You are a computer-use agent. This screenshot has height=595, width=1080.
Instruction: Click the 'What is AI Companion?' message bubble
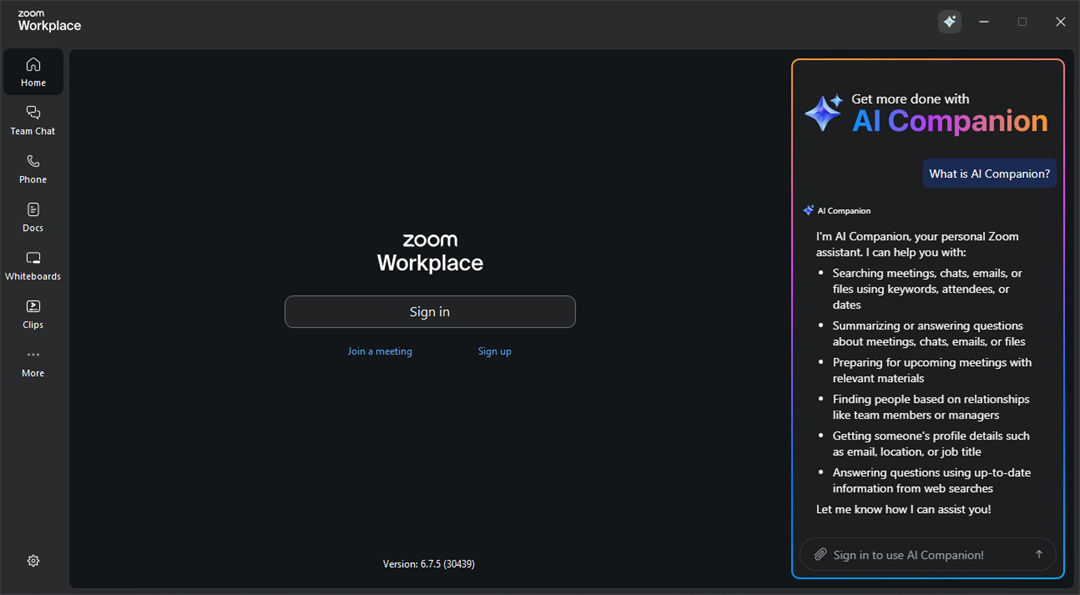pyautogui.click(x=989, y=174)
